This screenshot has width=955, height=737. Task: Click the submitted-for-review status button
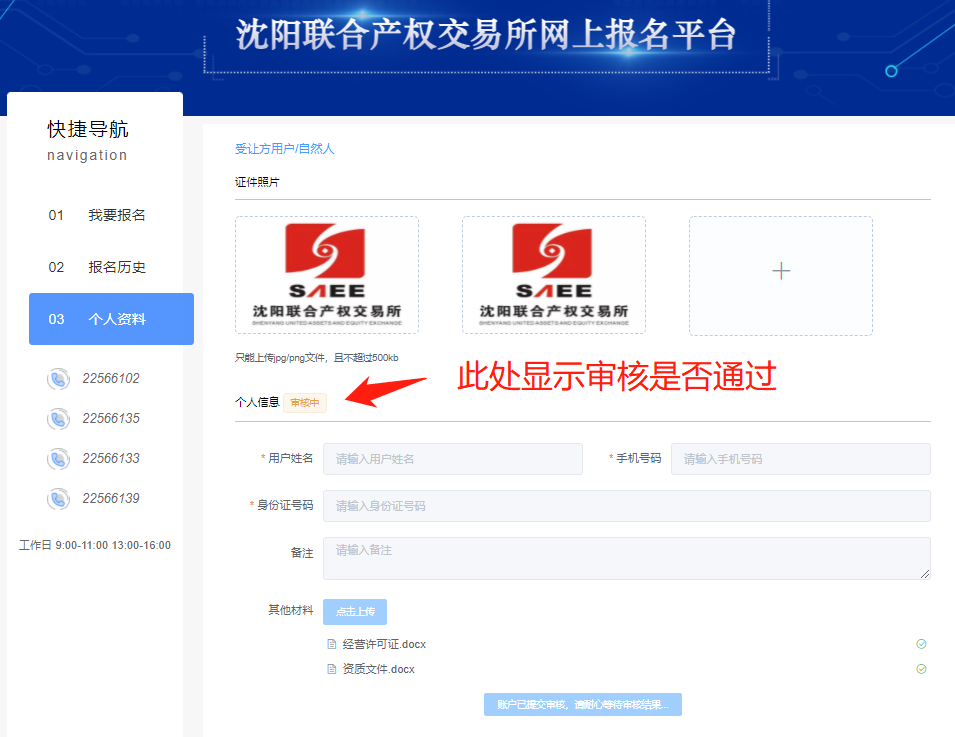(582, 705)
